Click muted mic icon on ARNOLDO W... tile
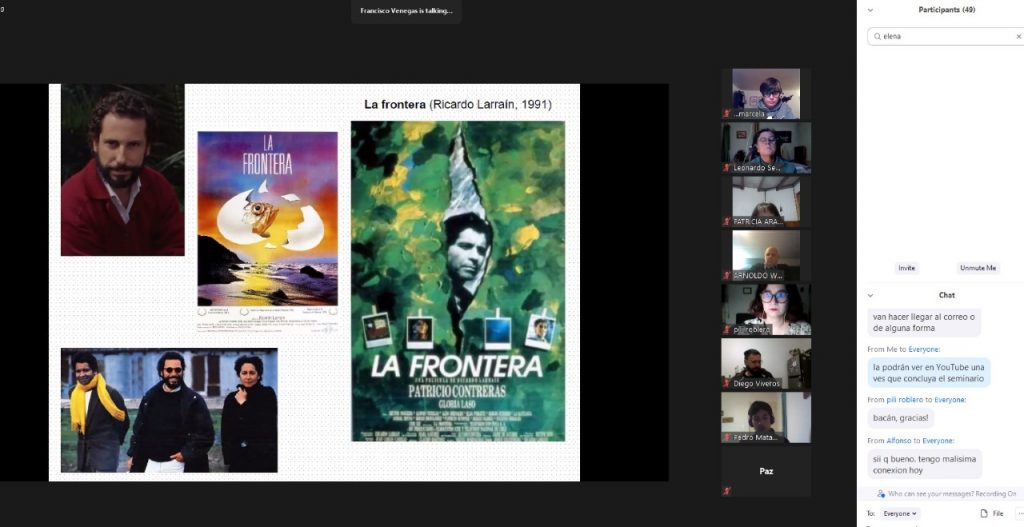The width and height of the screenshot is (1024, 527). 726,276
